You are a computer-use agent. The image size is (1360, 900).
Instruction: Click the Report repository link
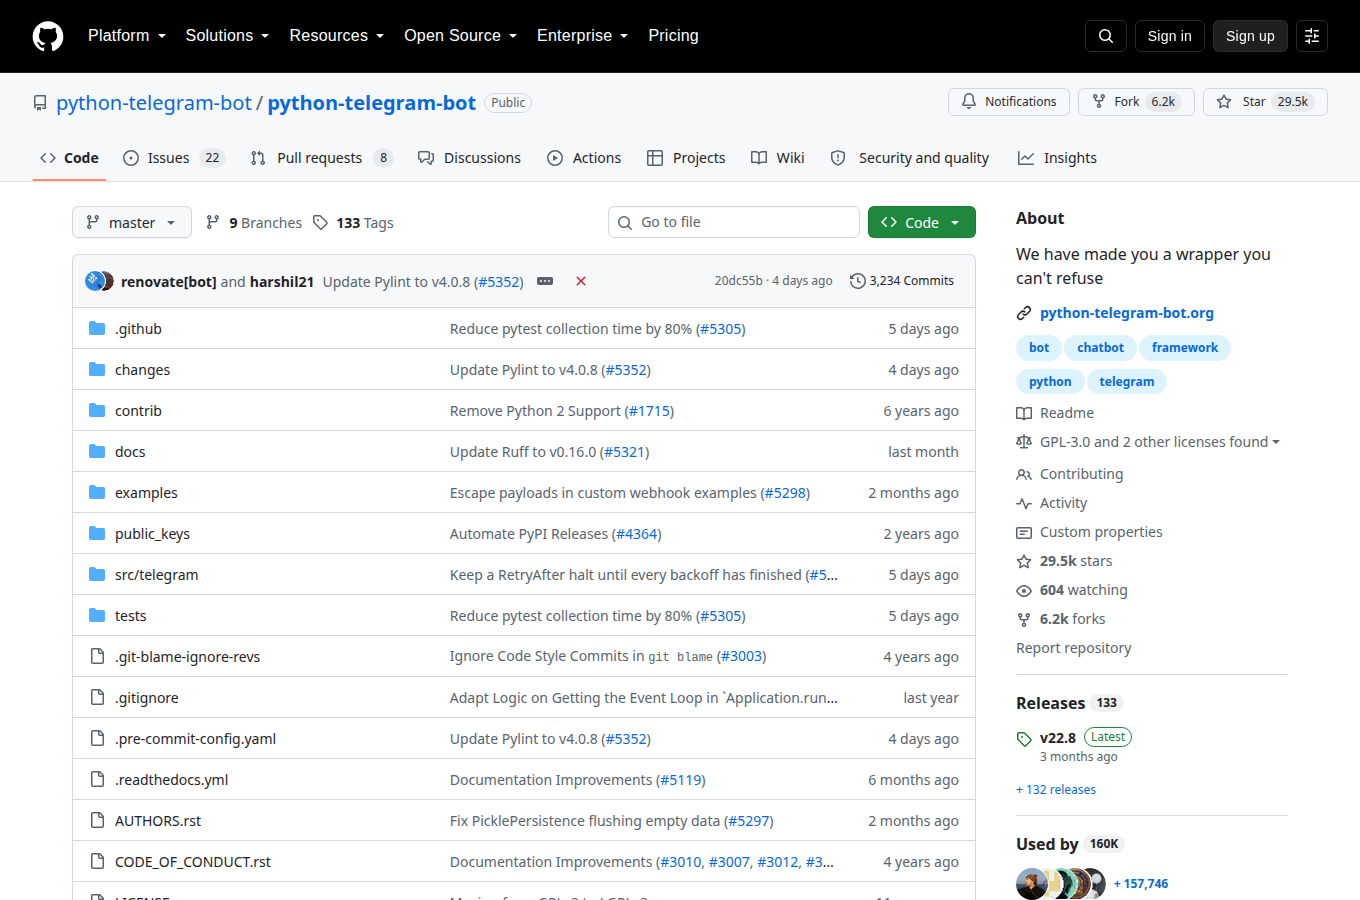1074,648
